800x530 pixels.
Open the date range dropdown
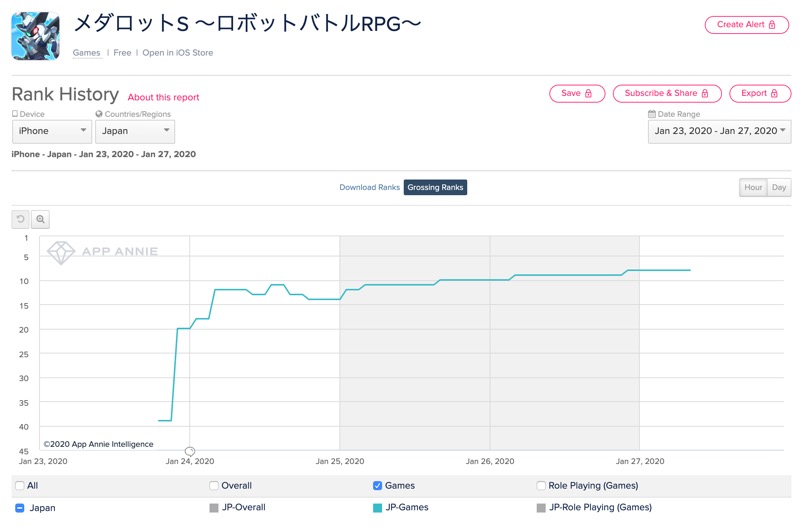coord(719,131)
